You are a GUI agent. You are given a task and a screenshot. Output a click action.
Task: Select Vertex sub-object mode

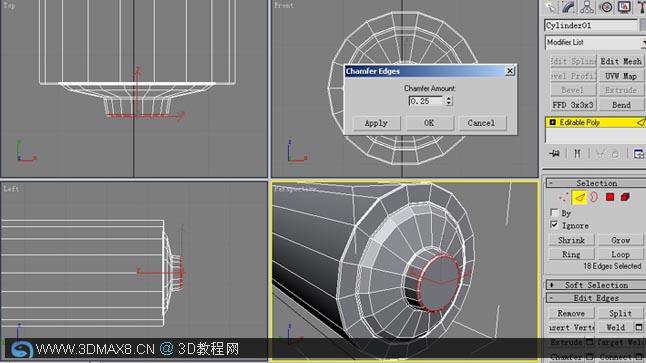(564, 197)
